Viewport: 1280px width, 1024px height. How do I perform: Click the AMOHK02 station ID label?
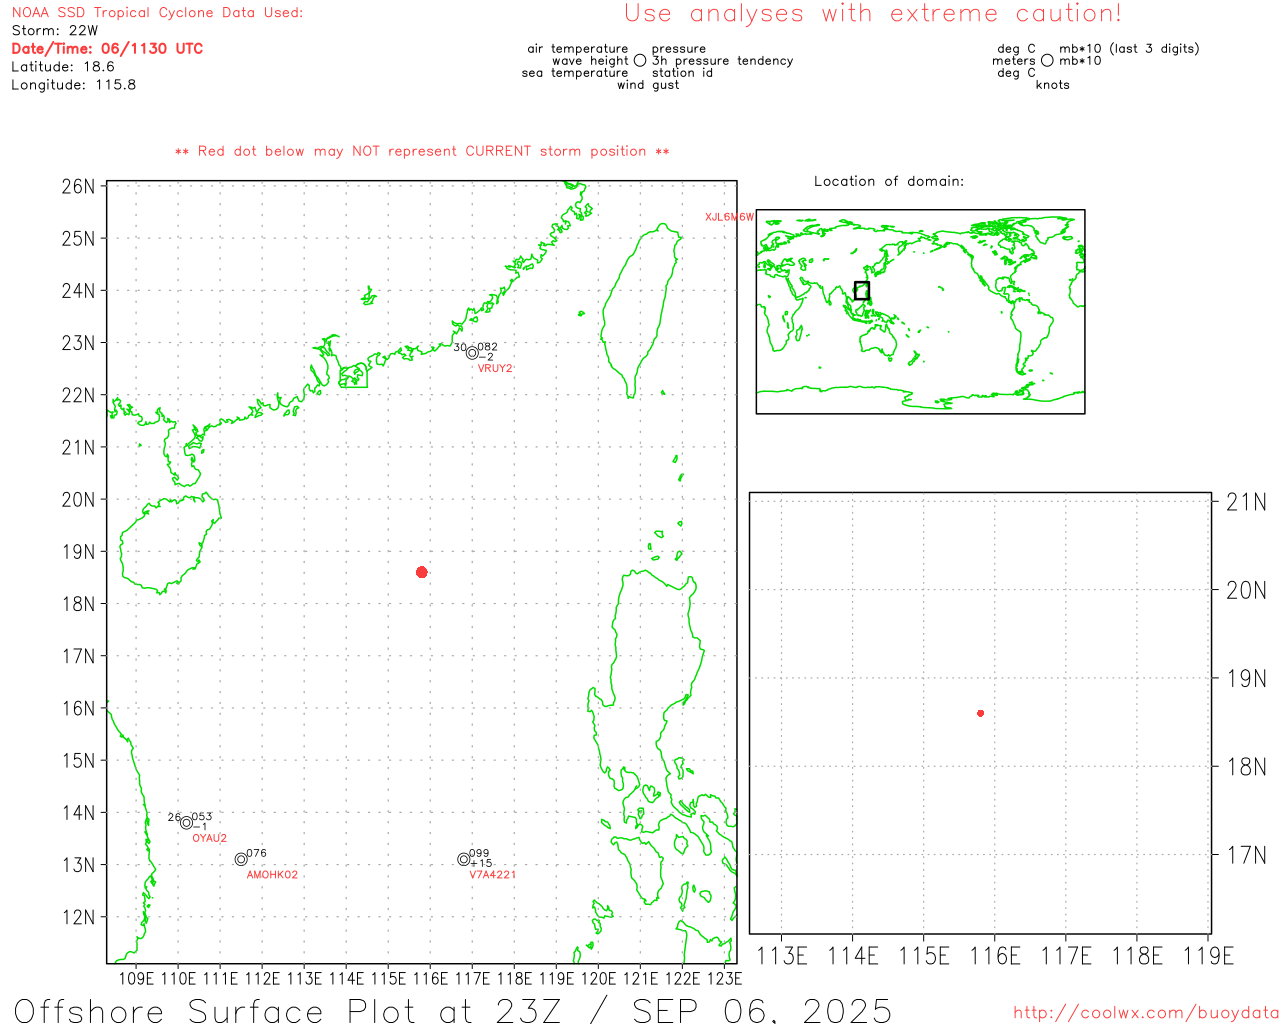272,875
